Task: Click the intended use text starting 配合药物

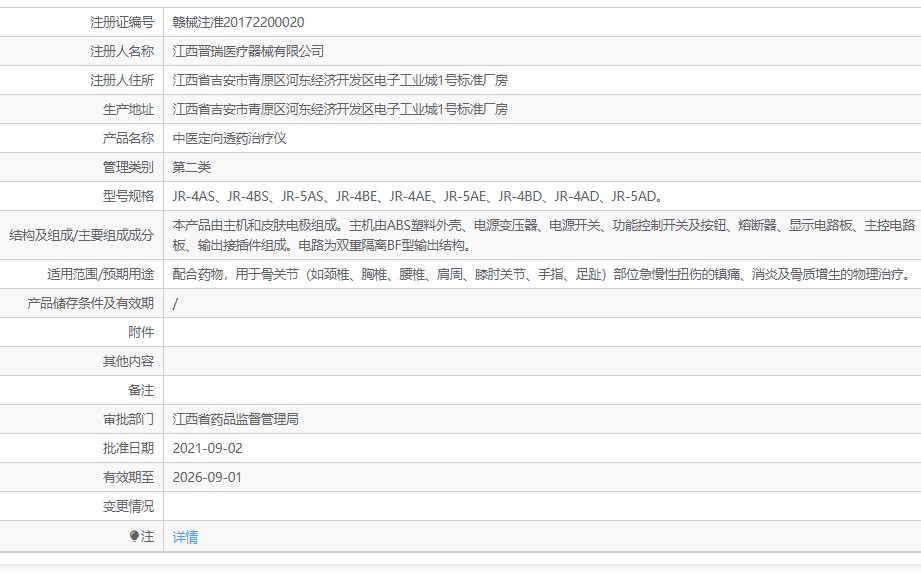Action: pyautogui.click(x=542, y=274)
